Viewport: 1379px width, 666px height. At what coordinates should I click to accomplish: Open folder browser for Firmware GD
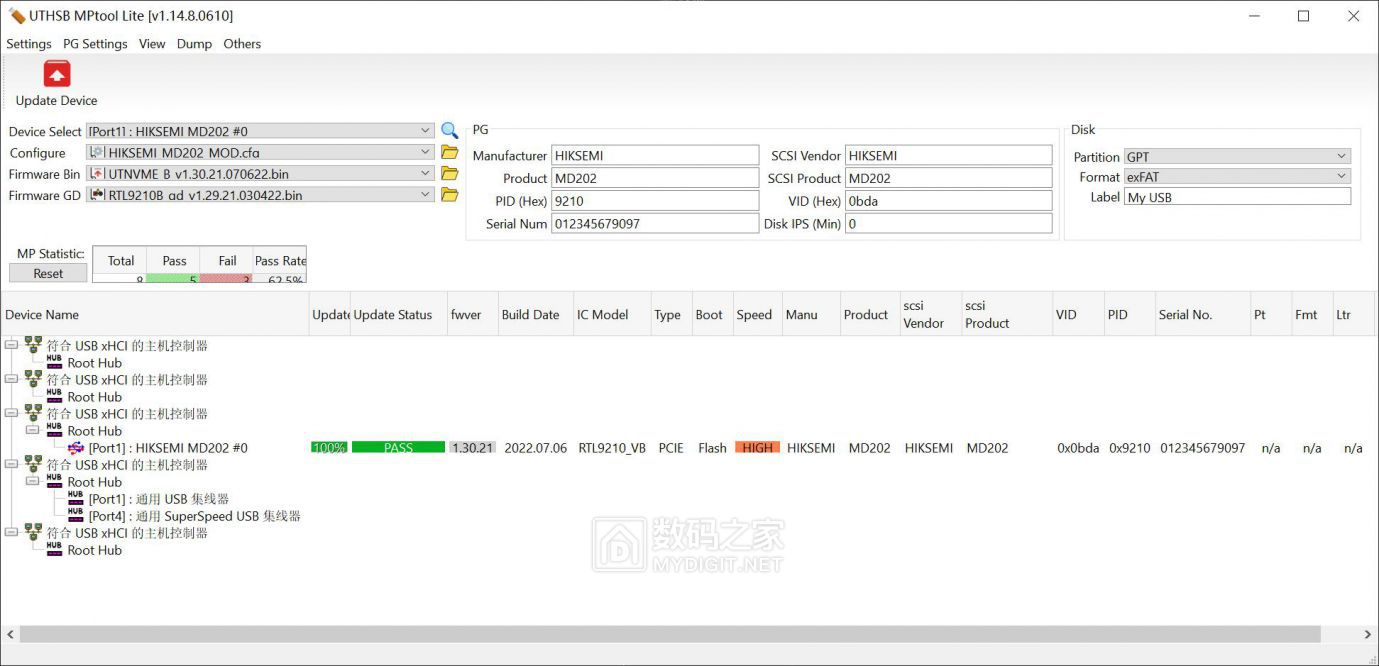click(x=449, y=196)
